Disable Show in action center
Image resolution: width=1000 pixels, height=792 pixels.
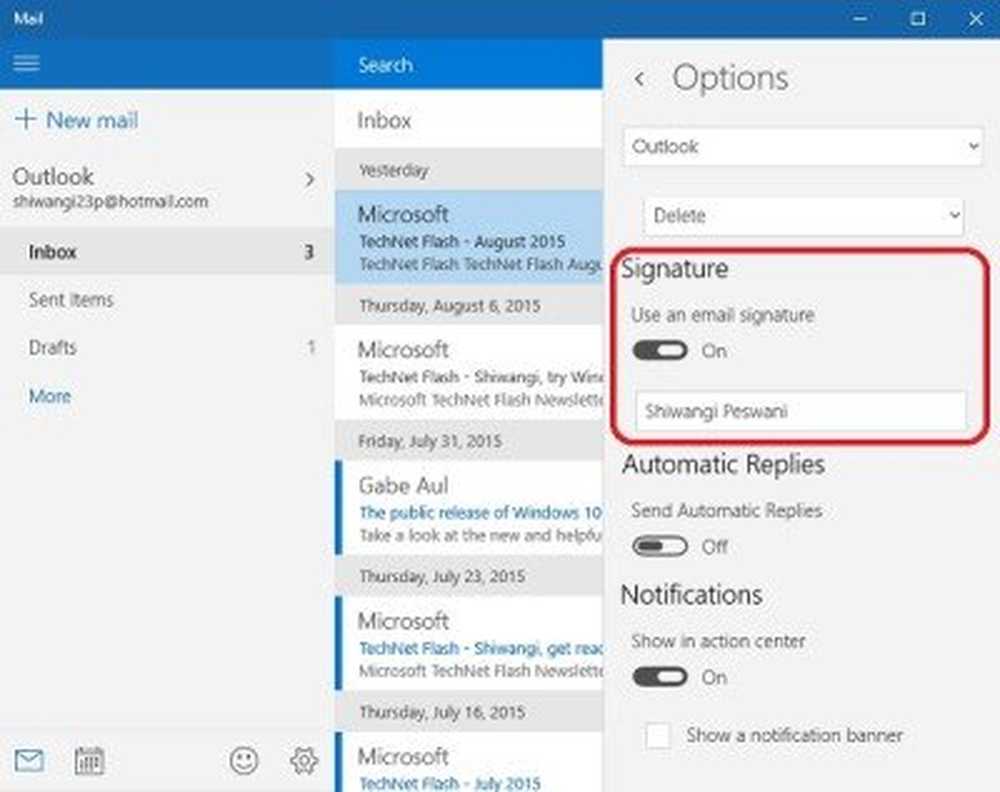(659, 677)
